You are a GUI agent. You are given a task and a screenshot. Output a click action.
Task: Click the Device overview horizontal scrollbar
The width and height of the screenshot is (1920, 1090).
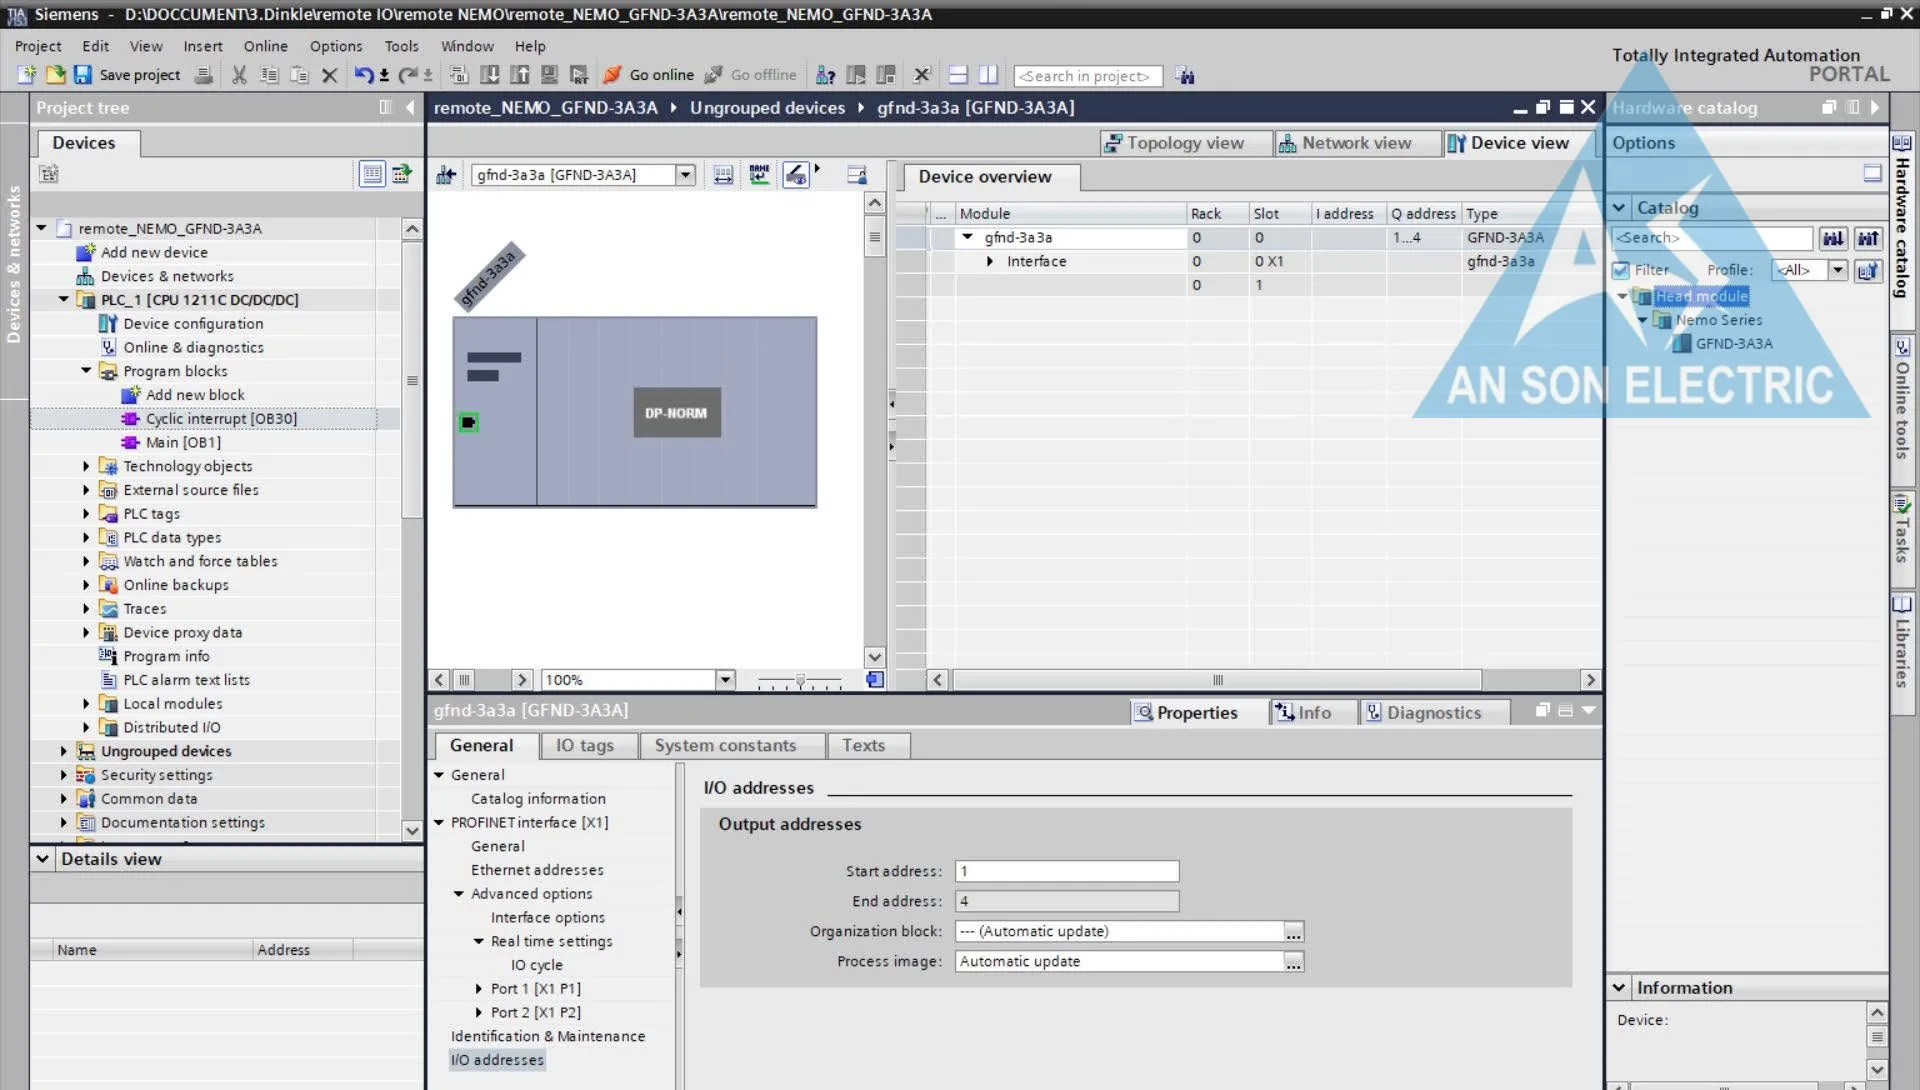point(1217,681)
